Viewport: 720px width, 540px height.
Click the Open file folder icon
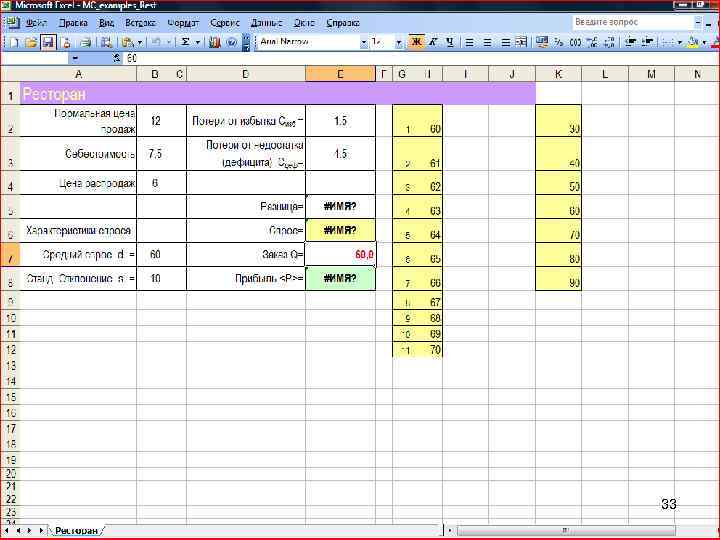click(x=31, y=42)
